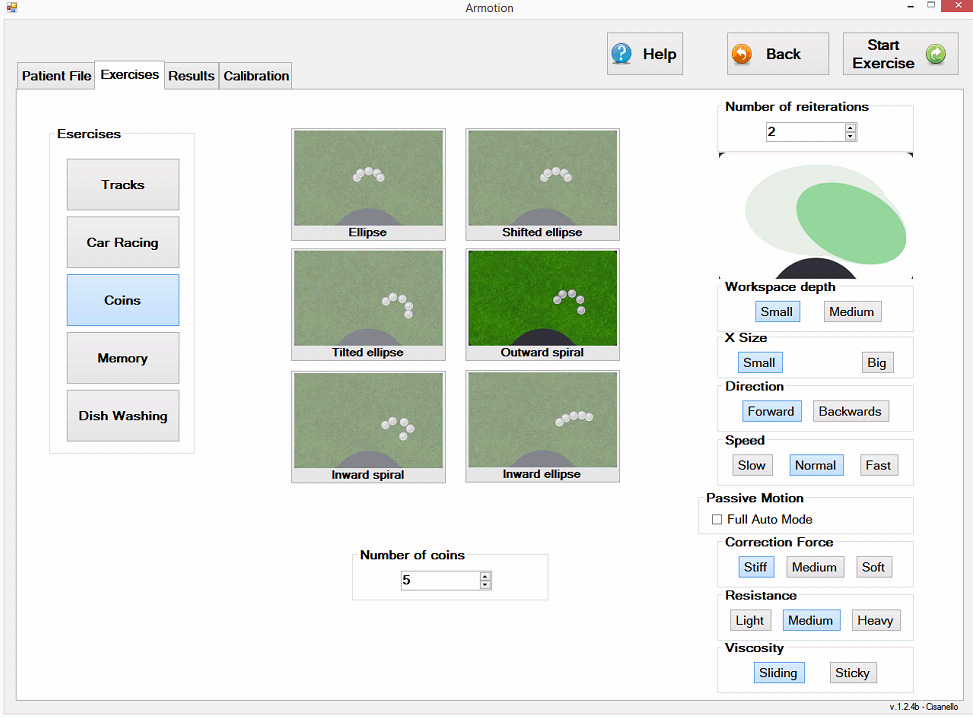Set Correction Force to Soft

873,567
